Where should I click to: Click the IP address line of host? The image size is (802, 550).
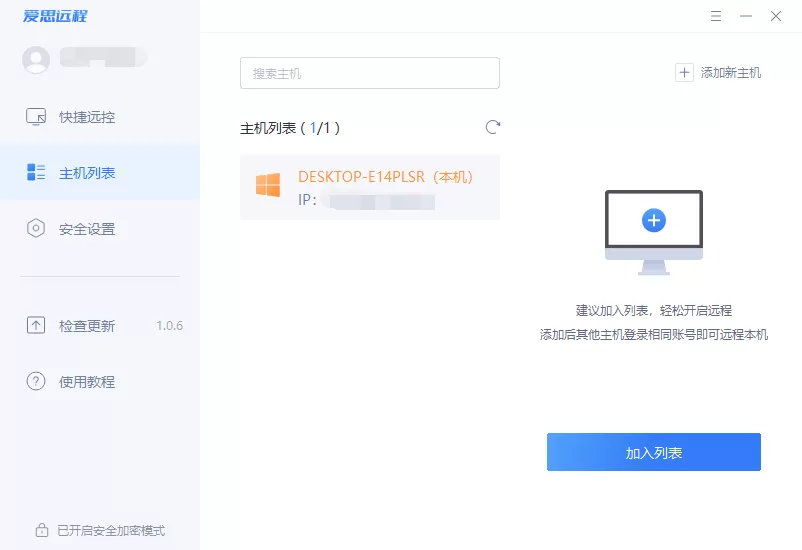[x=366, y=200]
